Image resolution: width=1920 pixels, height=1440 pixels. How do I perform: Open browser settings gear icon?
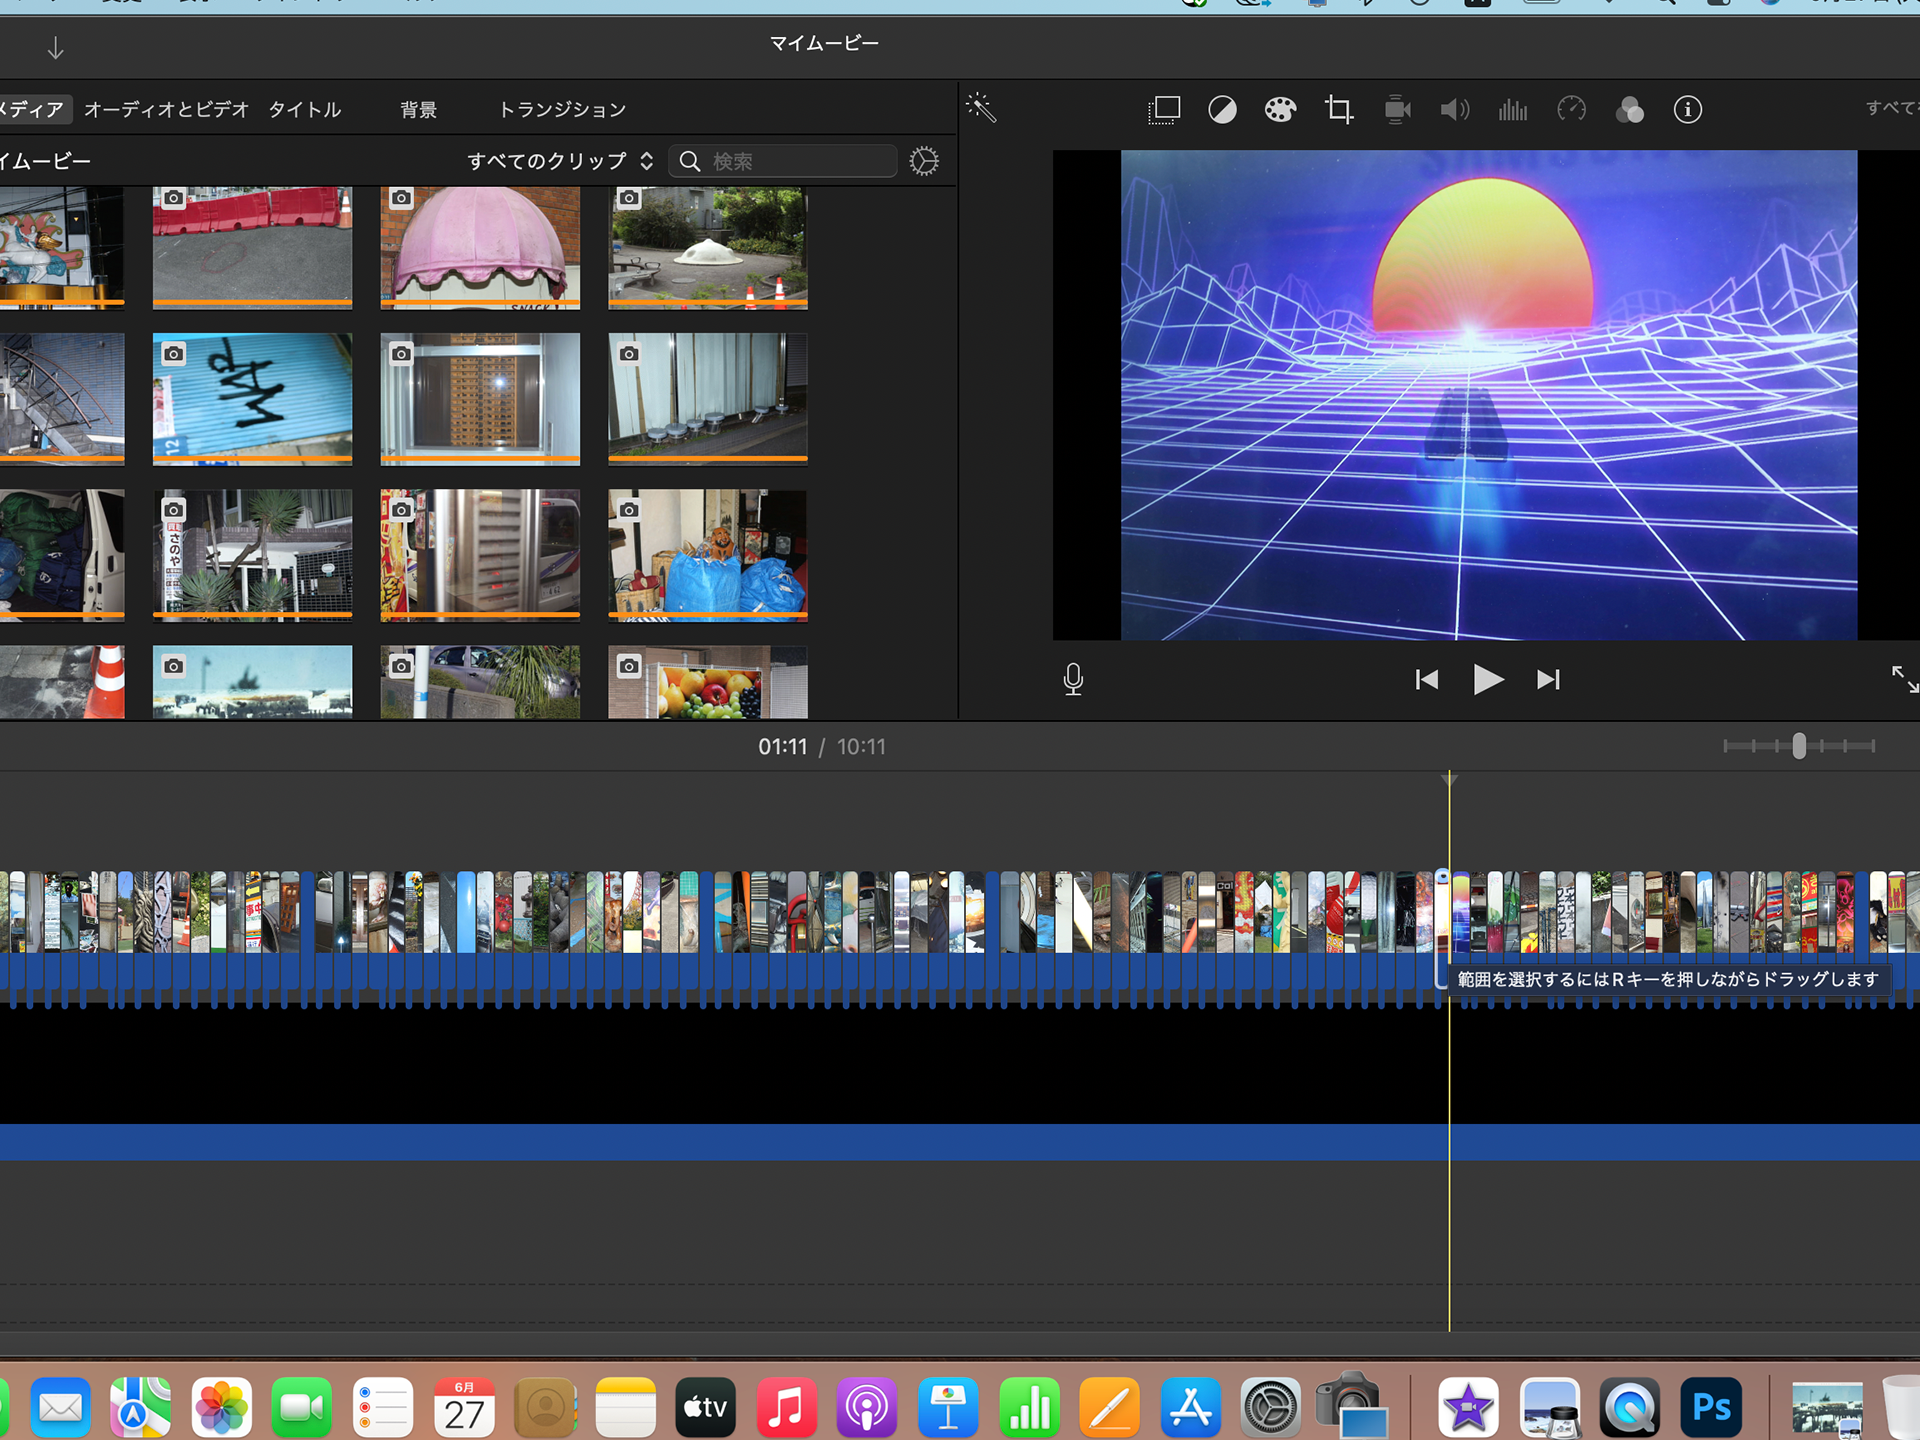pos(924,161)
